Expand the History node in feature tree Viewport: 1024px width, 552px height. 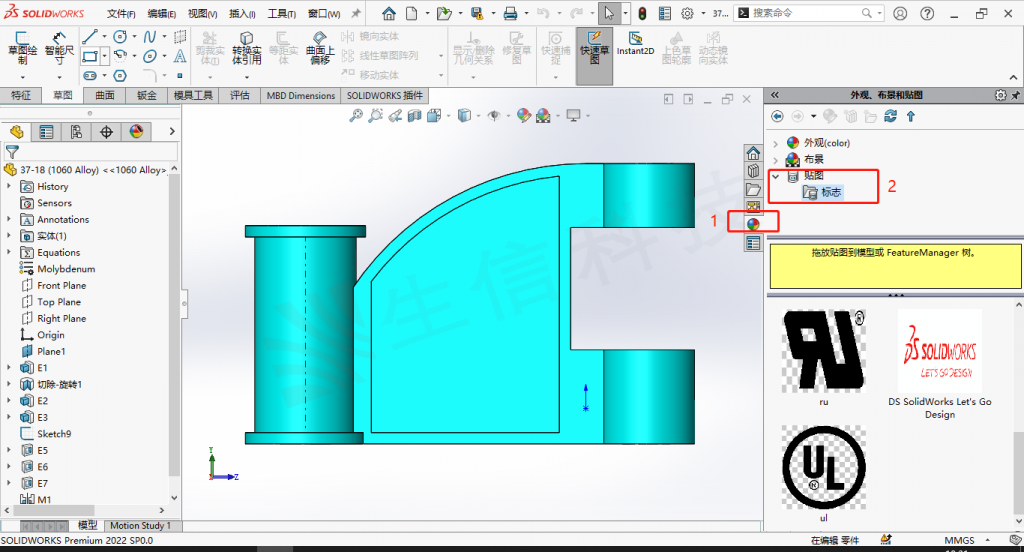[9, 187]
